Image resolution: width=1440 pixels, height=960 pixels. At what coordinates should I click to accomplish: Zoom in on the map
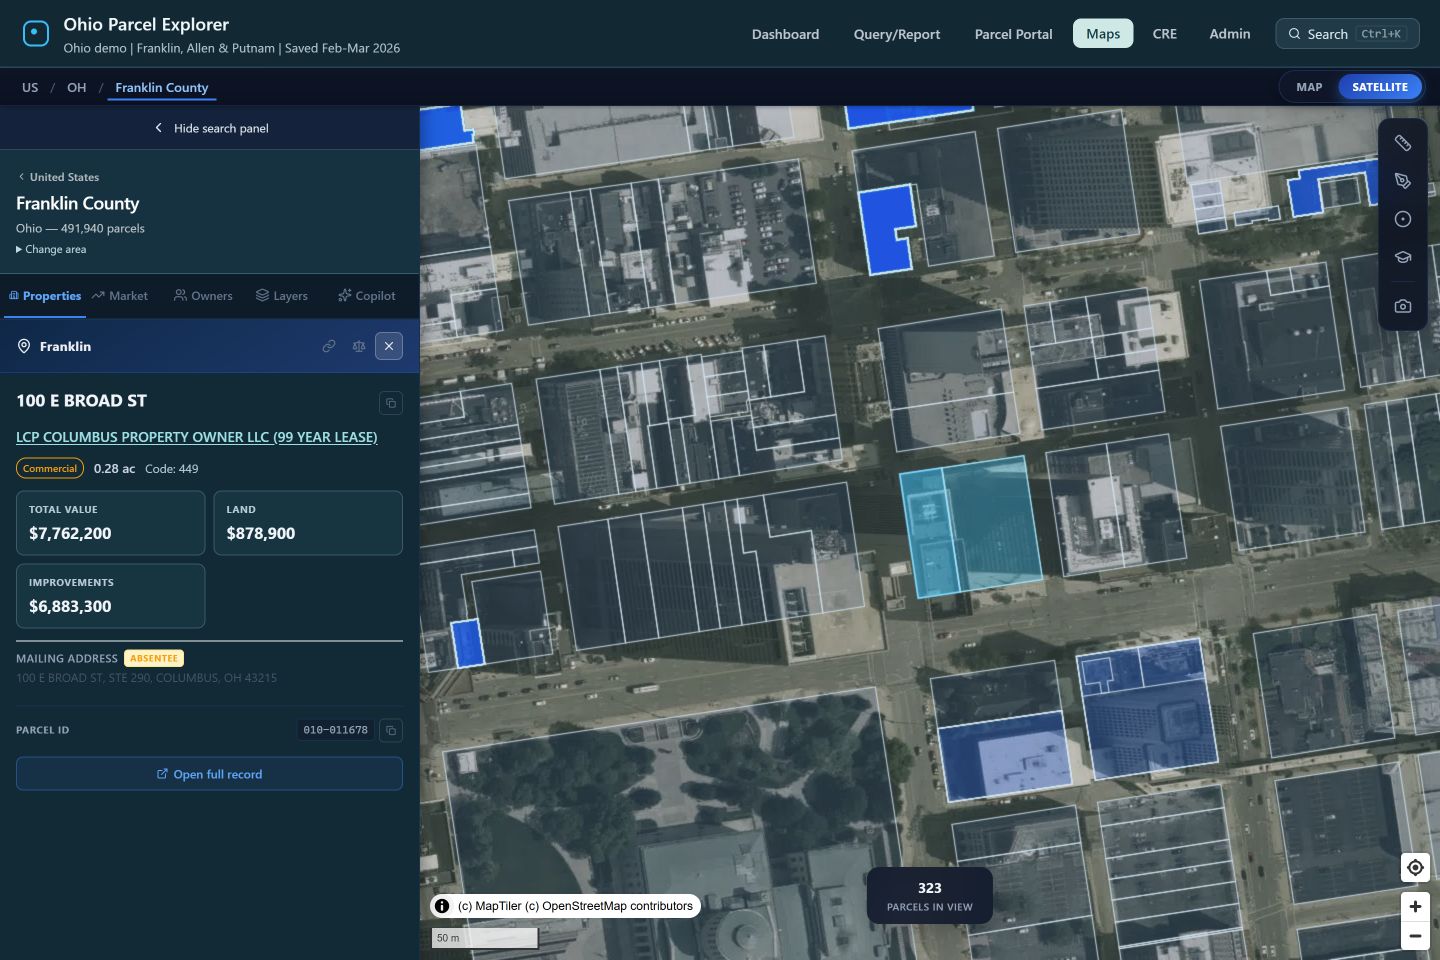click(x=1415, y=906)
